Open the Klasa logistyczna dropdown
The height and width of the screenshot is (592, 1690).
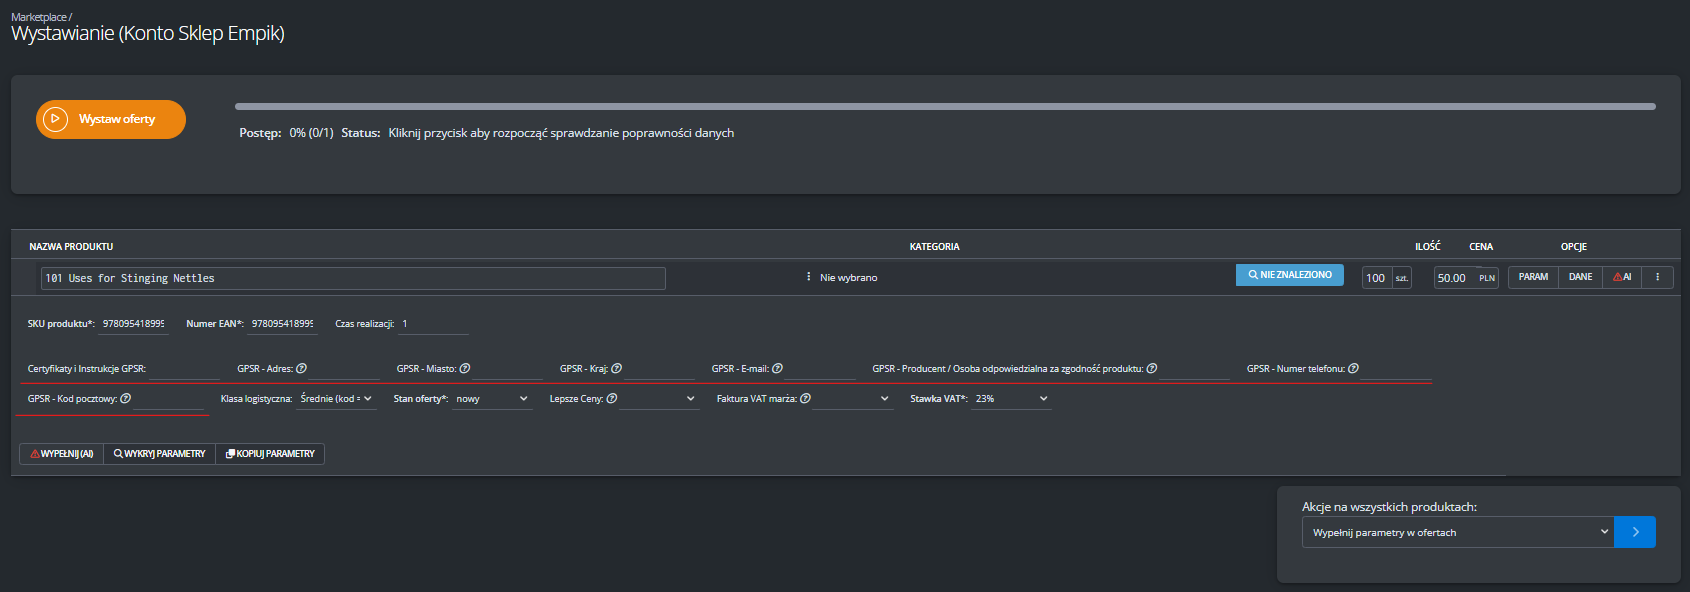pyautogui.click(x=337, y=399)
